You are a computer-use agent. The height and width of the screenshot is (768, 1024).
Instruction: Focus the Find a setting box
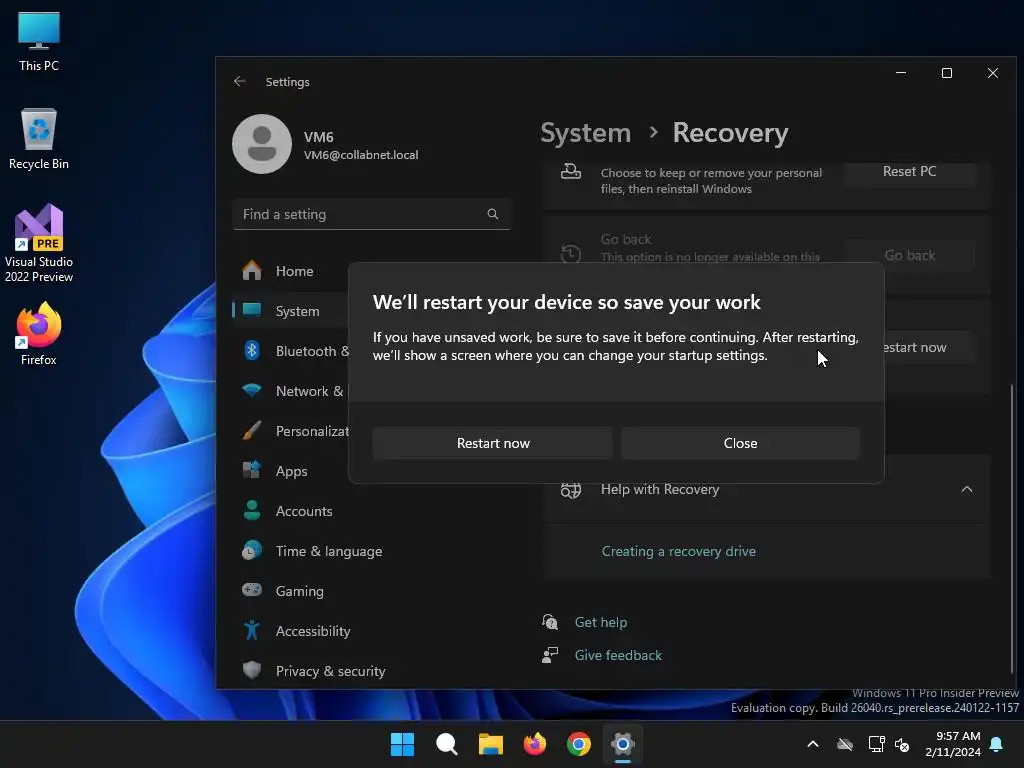click(x=371, y=214)
